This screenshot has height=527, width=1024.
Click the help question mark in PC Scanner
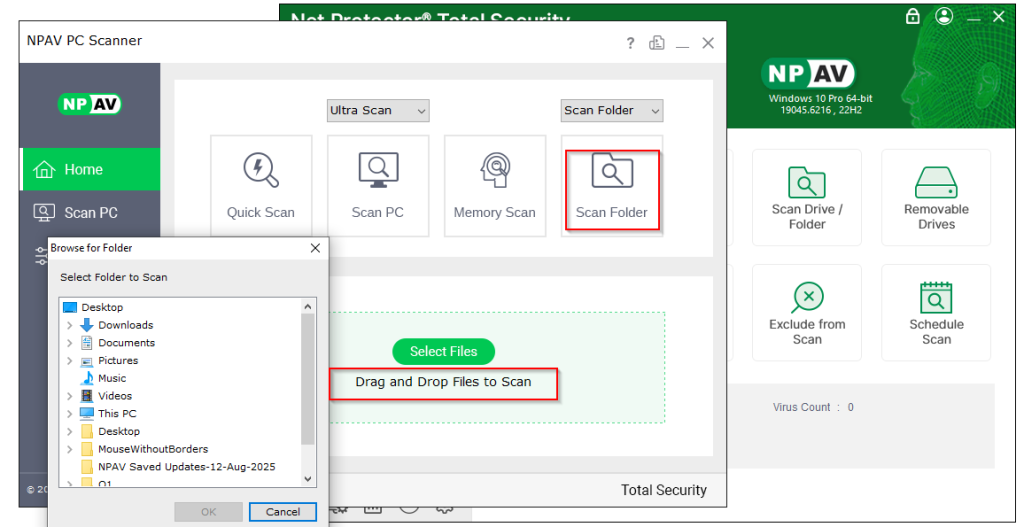pyautogui.click(x=631, y=43)
